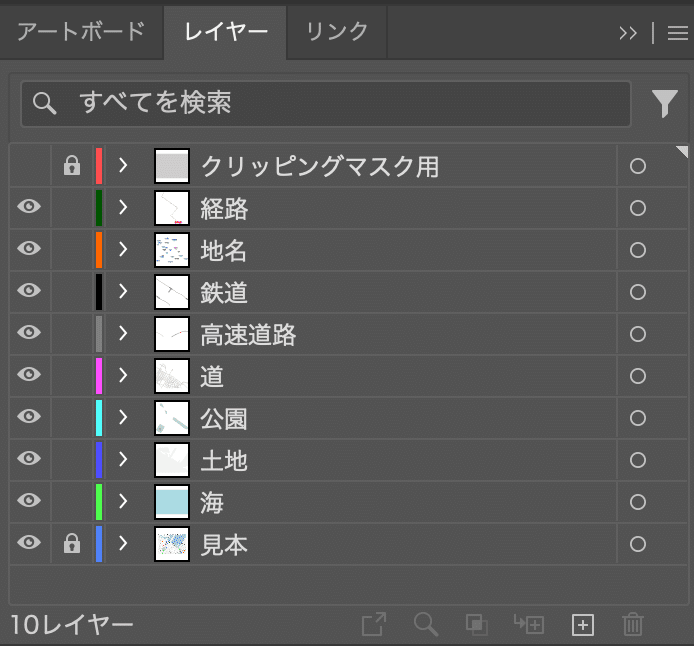
Task: Click the 道 layer target circle
Action: point(638,376)
